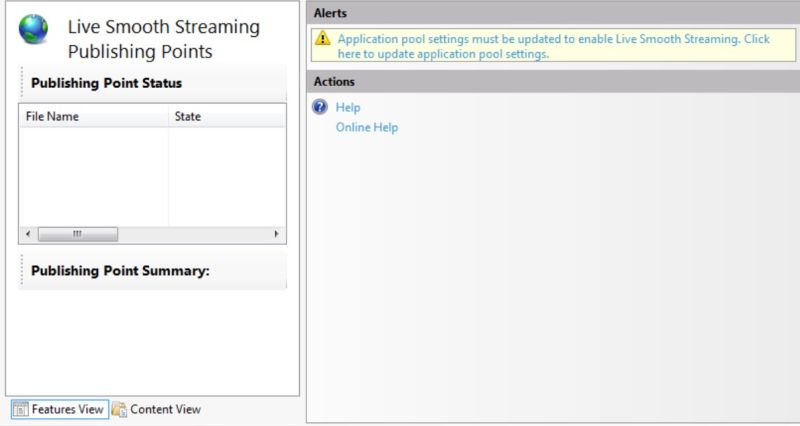Click the globe icon beside Live Smooth Streaming title
The width and height of the screenshot is (800, 426).
pos(34,29)
